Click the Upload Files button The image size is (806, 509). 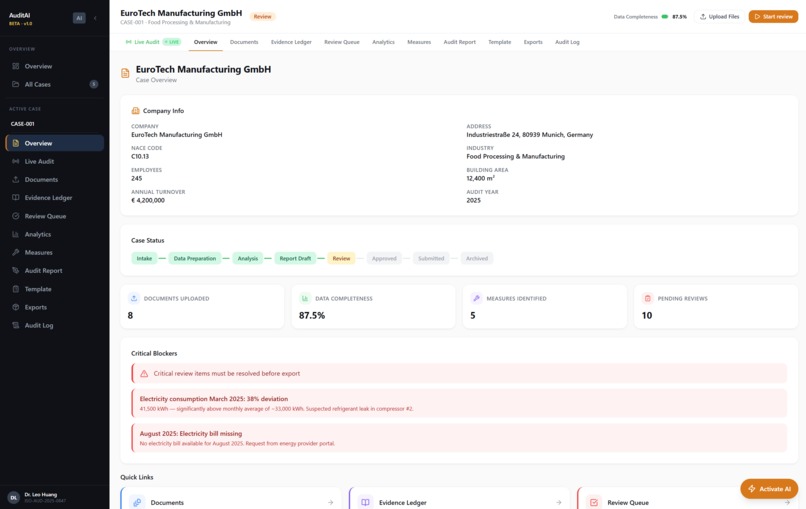click(720, 16)
